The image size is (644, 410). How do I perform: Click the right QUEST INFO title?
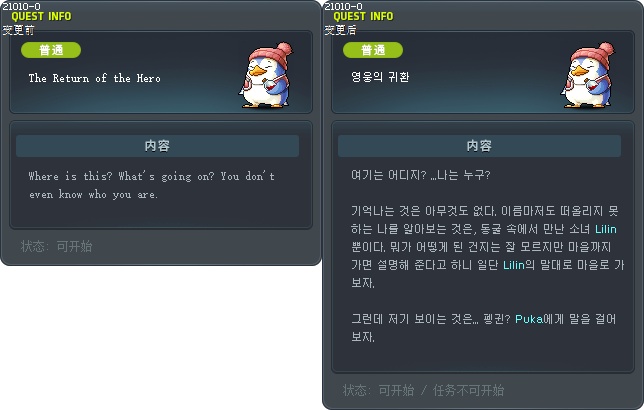coord(363,16)
